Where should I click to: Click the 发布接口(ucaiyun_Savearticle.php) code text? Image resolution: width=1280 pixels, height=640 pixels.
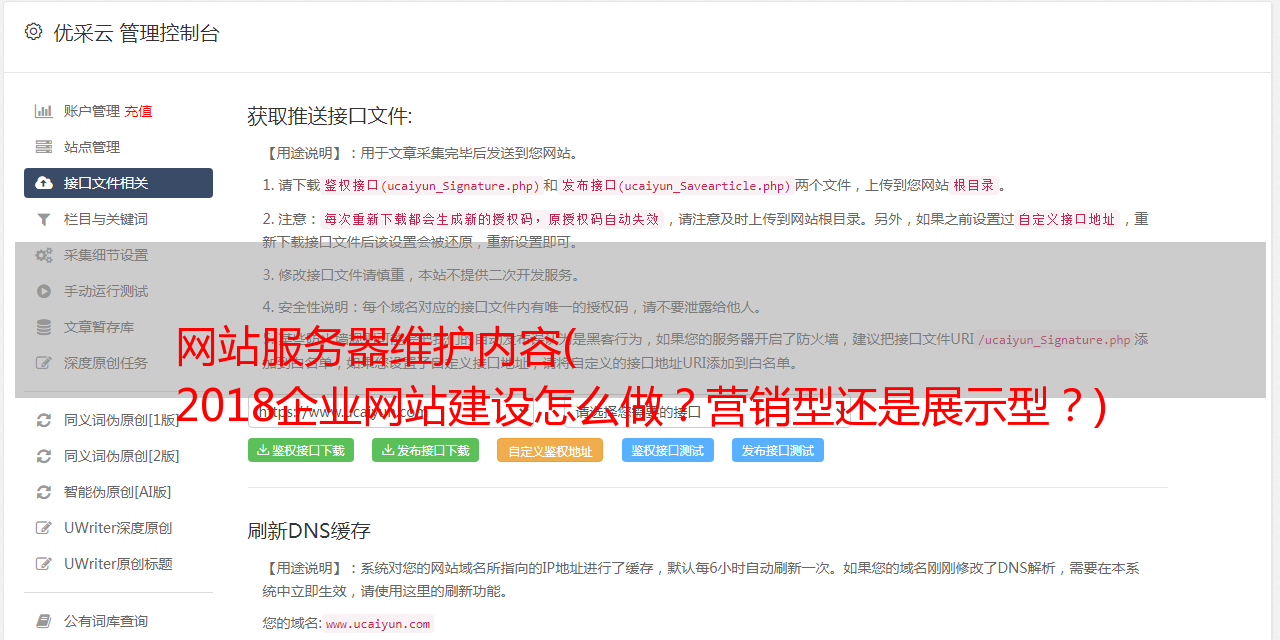click(676, 185)
